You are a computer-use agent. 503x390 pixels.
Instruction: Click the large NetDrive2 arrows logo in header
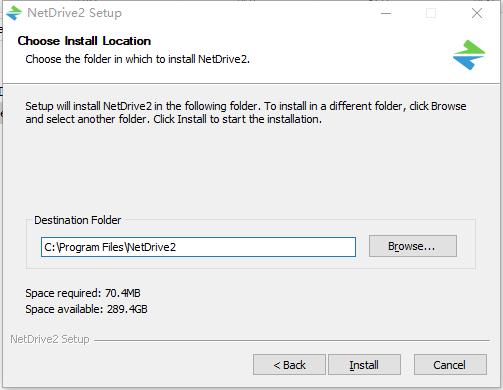(x=469, y=55)
